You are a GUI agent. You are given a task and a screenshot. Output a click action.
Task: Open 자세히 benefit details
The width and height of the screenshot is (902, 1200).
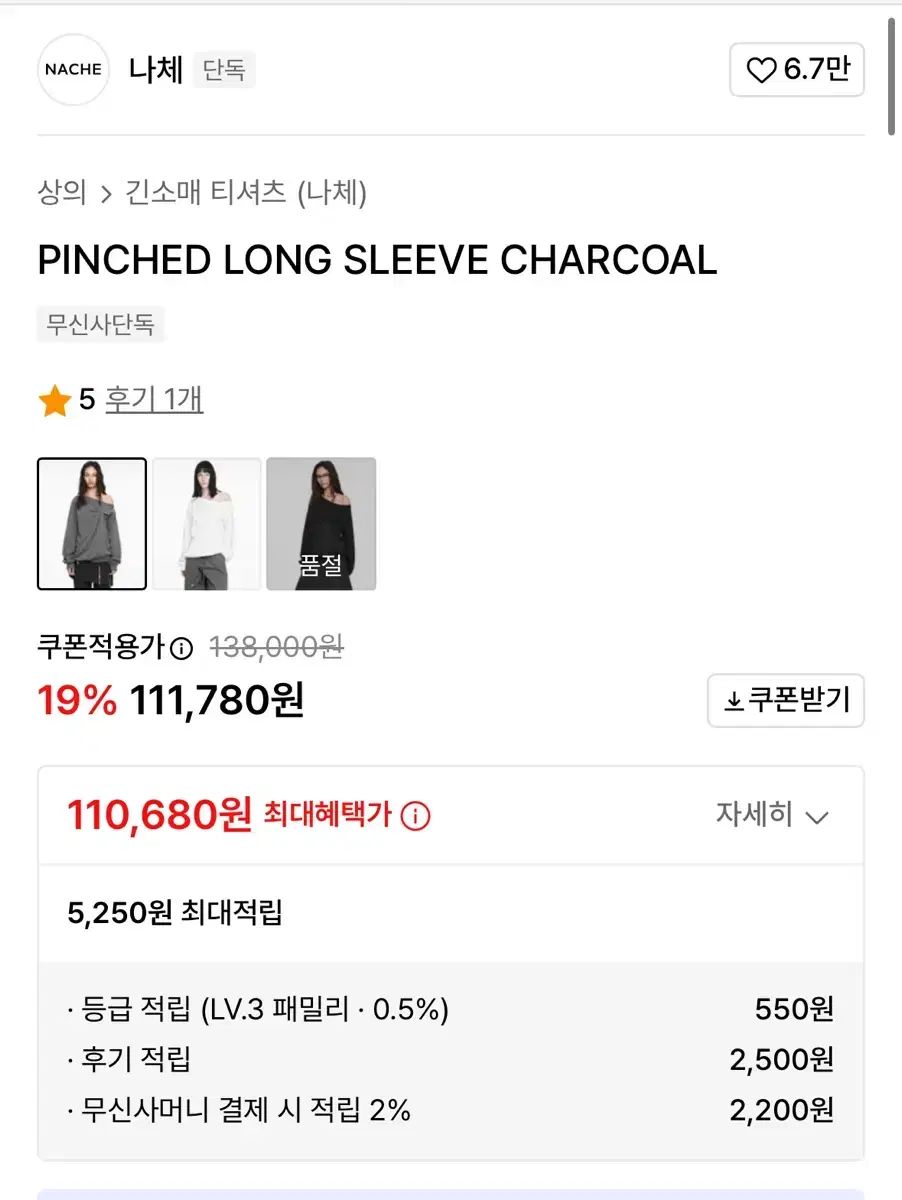(754, 815)
